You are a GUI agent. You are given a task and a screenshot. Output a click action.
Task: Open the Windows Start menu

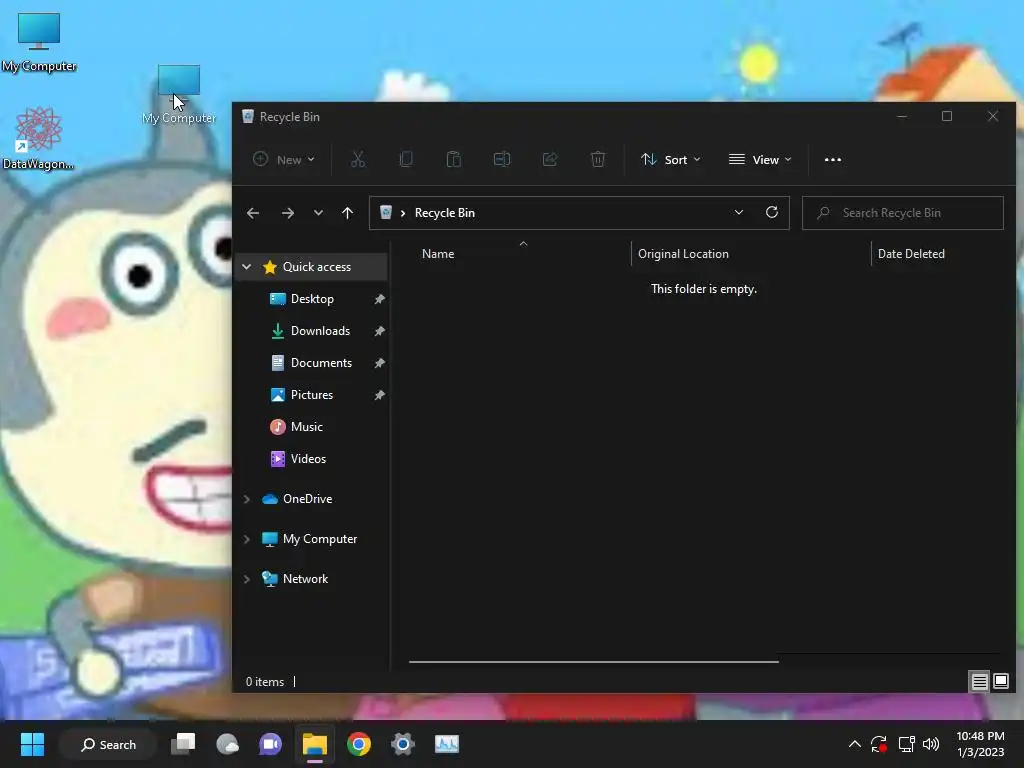32,744
